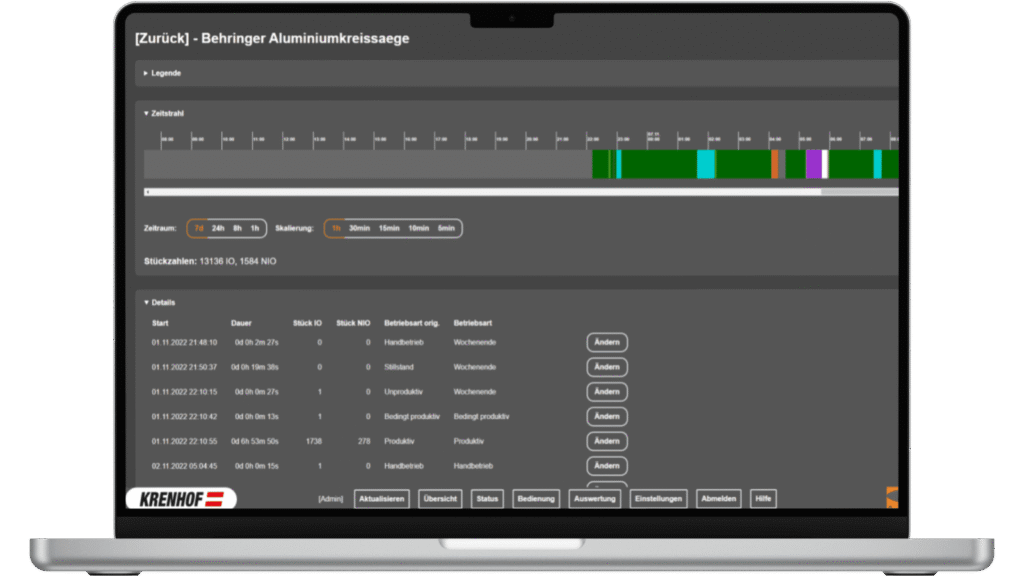Refresh data with the Aktualisieren button
Viewport: 1024px width, 576px height.
[x=382, y=499]
